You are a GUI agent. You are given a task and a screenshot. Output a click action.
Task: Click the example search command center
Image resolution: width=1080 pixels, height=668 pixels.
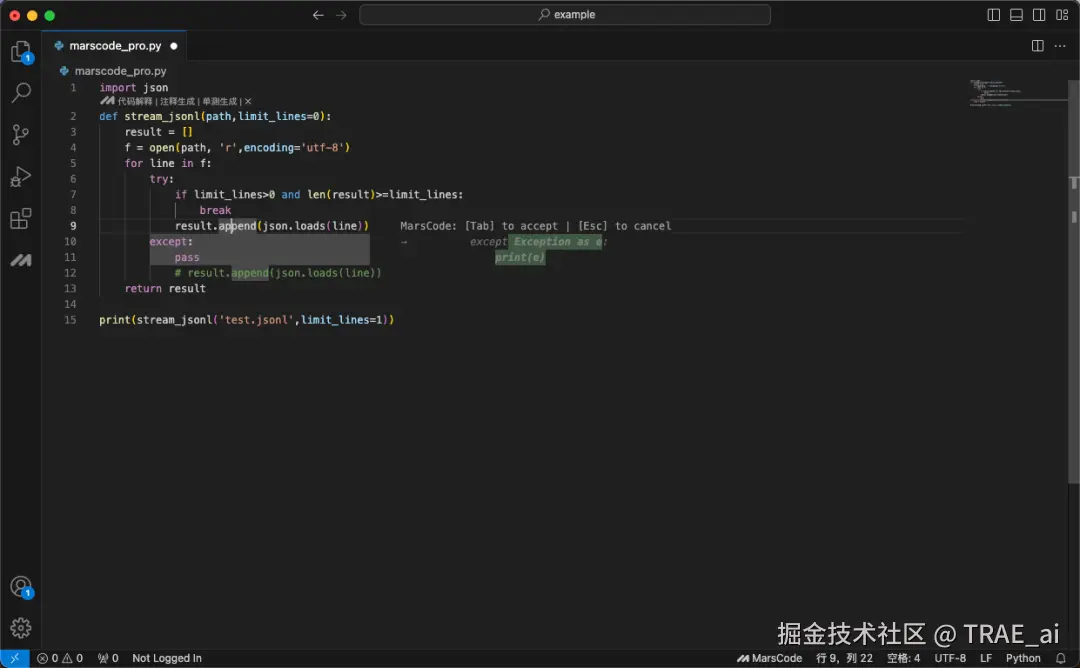pos(565,14)
